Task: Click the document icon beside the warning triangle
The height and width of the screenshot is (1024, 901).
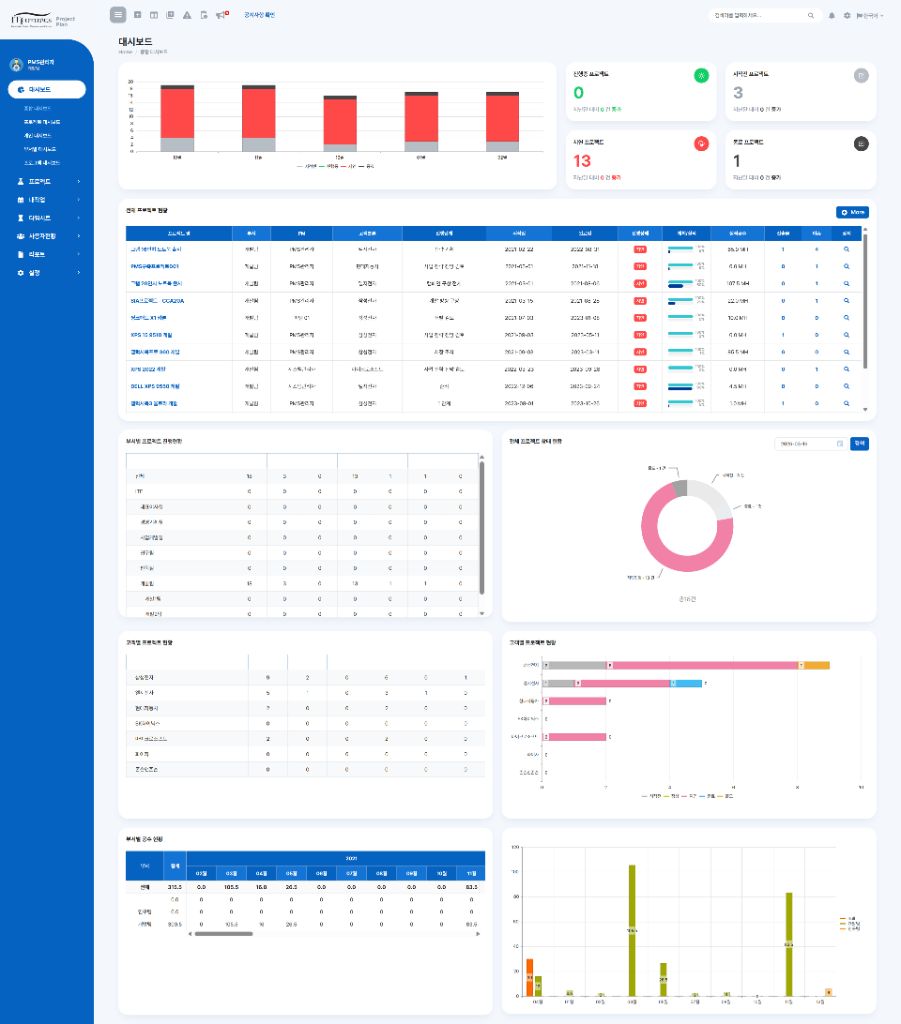Action: 204,14
